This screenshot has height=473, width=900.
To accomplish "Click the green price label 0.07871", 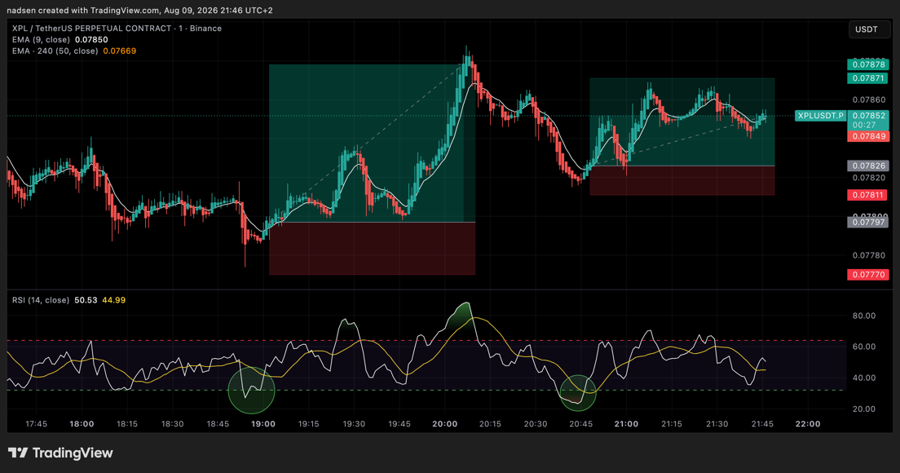I will [868, 78].
